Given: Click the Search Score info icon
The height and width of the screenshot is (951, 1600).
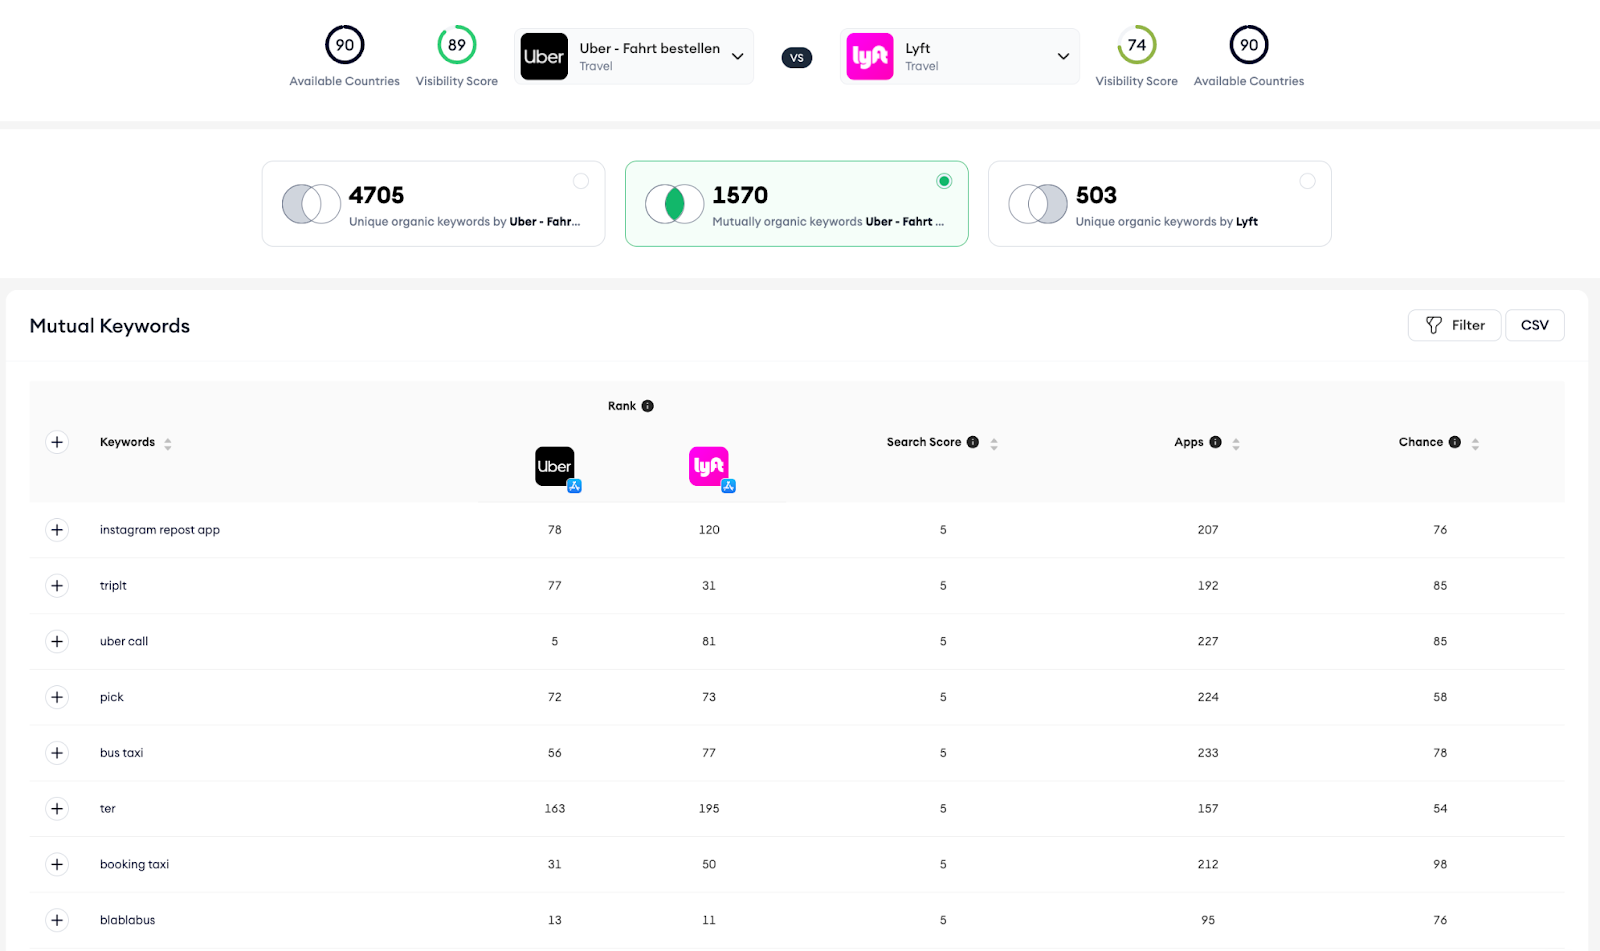Looking at the screenshot, I should 973,442.
